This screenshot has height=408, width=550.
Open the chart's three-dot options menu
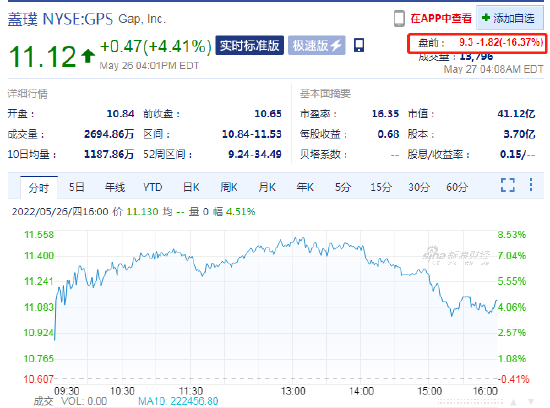[x=531, y=185]
